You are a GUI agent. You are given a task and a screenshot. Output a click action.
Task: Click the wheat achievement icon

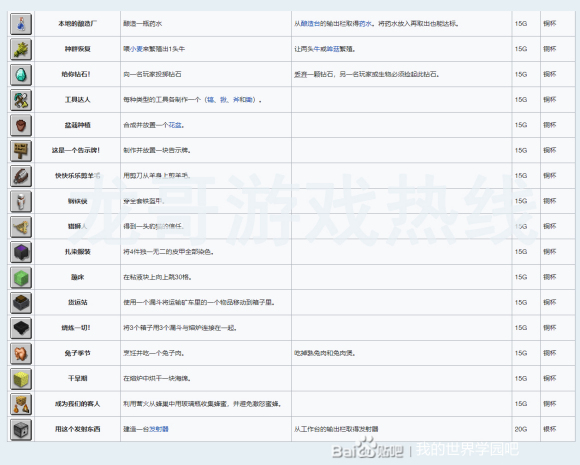[x=21, y=49]
